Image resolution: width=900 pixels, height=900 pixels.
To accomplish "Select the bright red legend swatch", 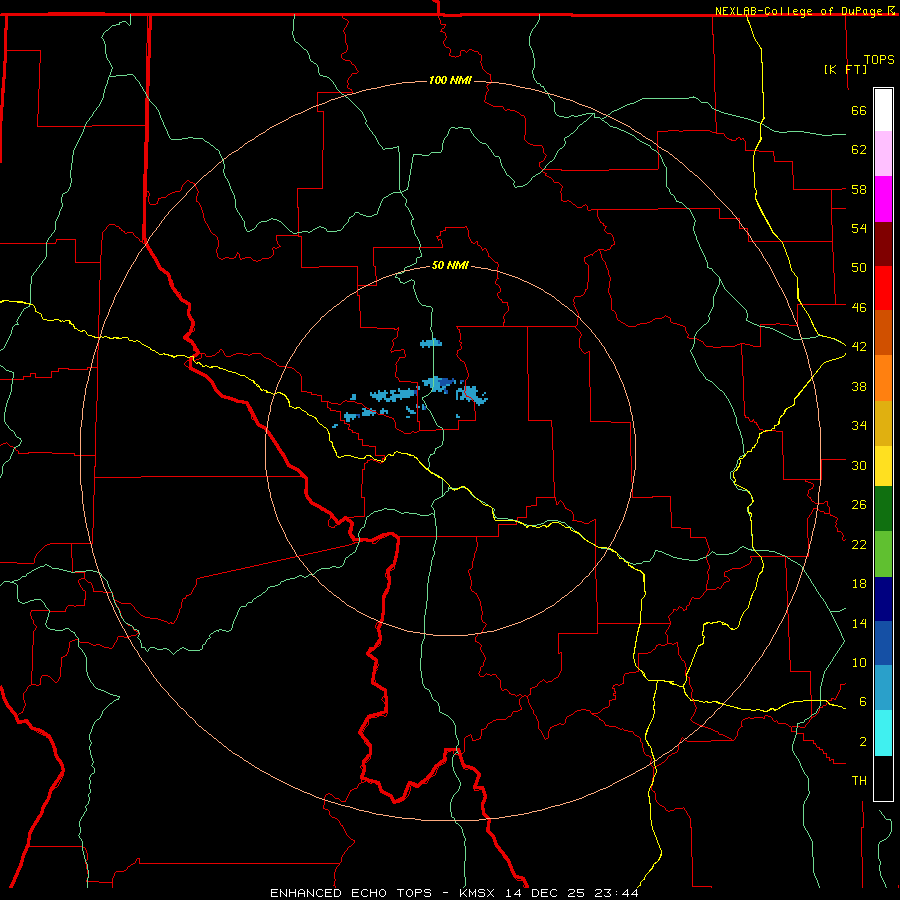I will [883, 288].
